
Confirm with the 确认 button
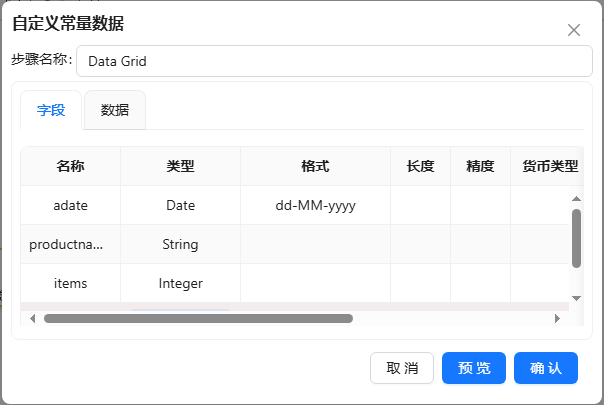[x=546, y=368]
